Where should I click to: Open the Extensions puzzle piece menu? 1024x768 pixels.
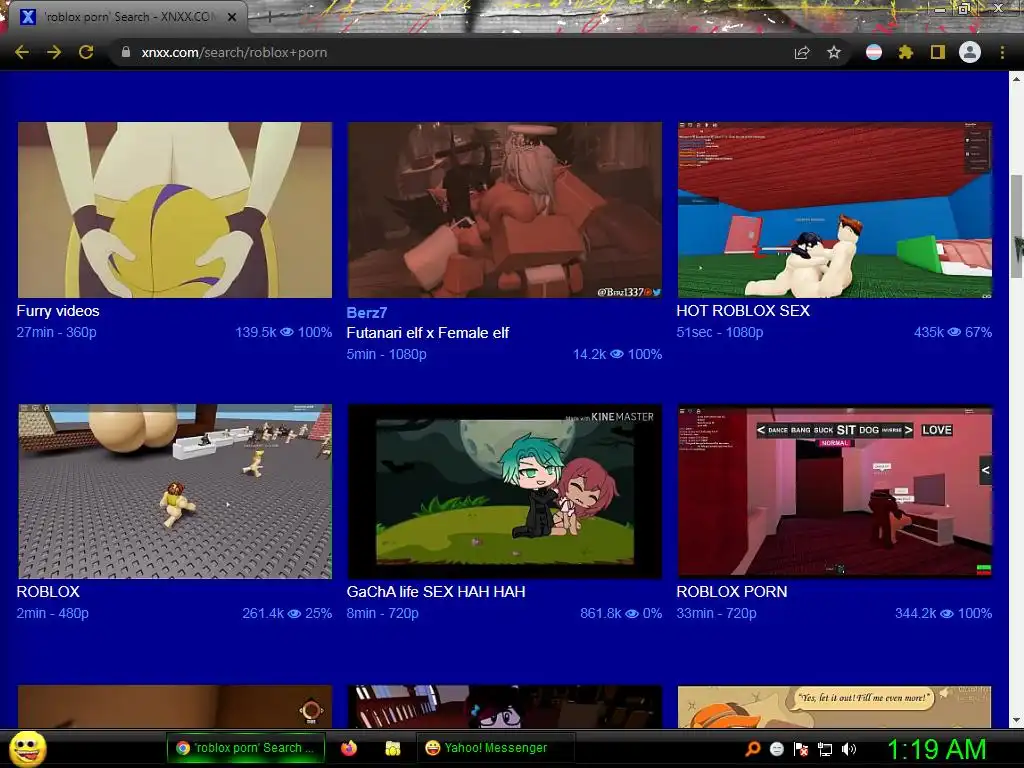[x=905, y=52]
